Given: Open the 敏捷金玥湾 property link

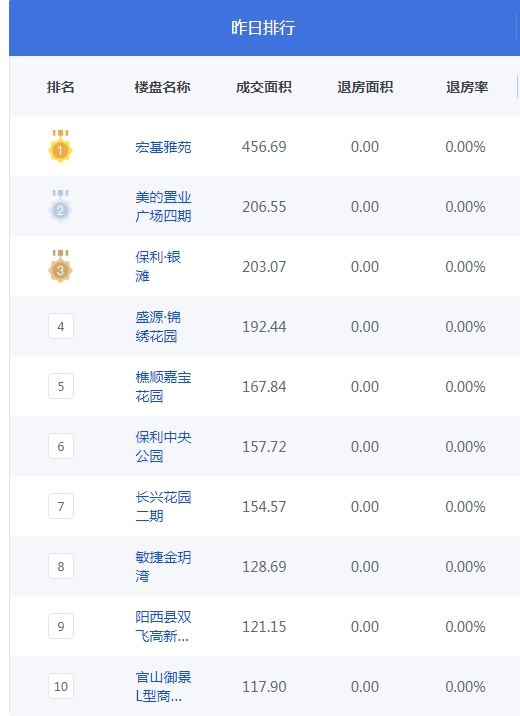Looking at the screenshot, I should 163,566.
